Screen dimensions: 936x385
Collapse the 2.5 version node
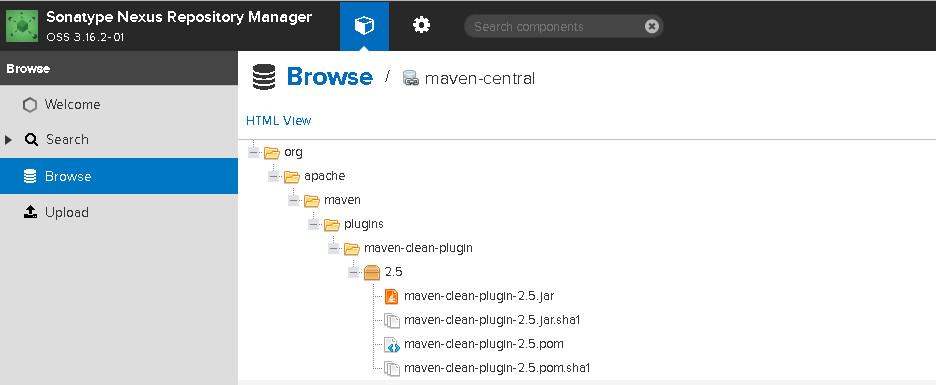[354, 272]
